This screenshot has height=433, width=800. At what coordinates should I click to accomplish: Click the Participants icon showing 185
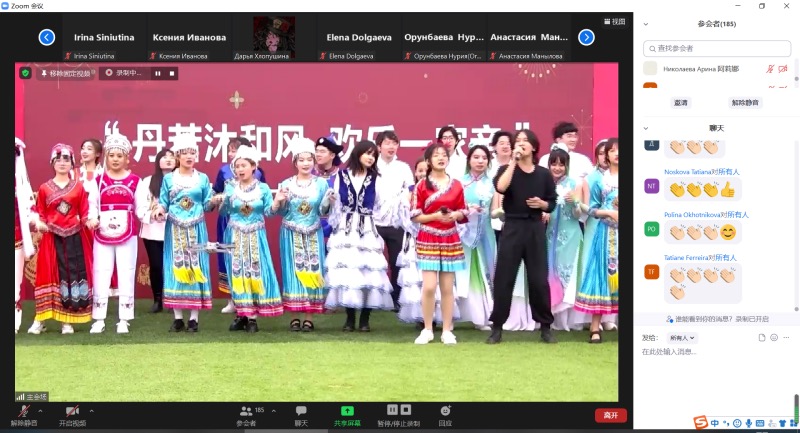[246, 411]
